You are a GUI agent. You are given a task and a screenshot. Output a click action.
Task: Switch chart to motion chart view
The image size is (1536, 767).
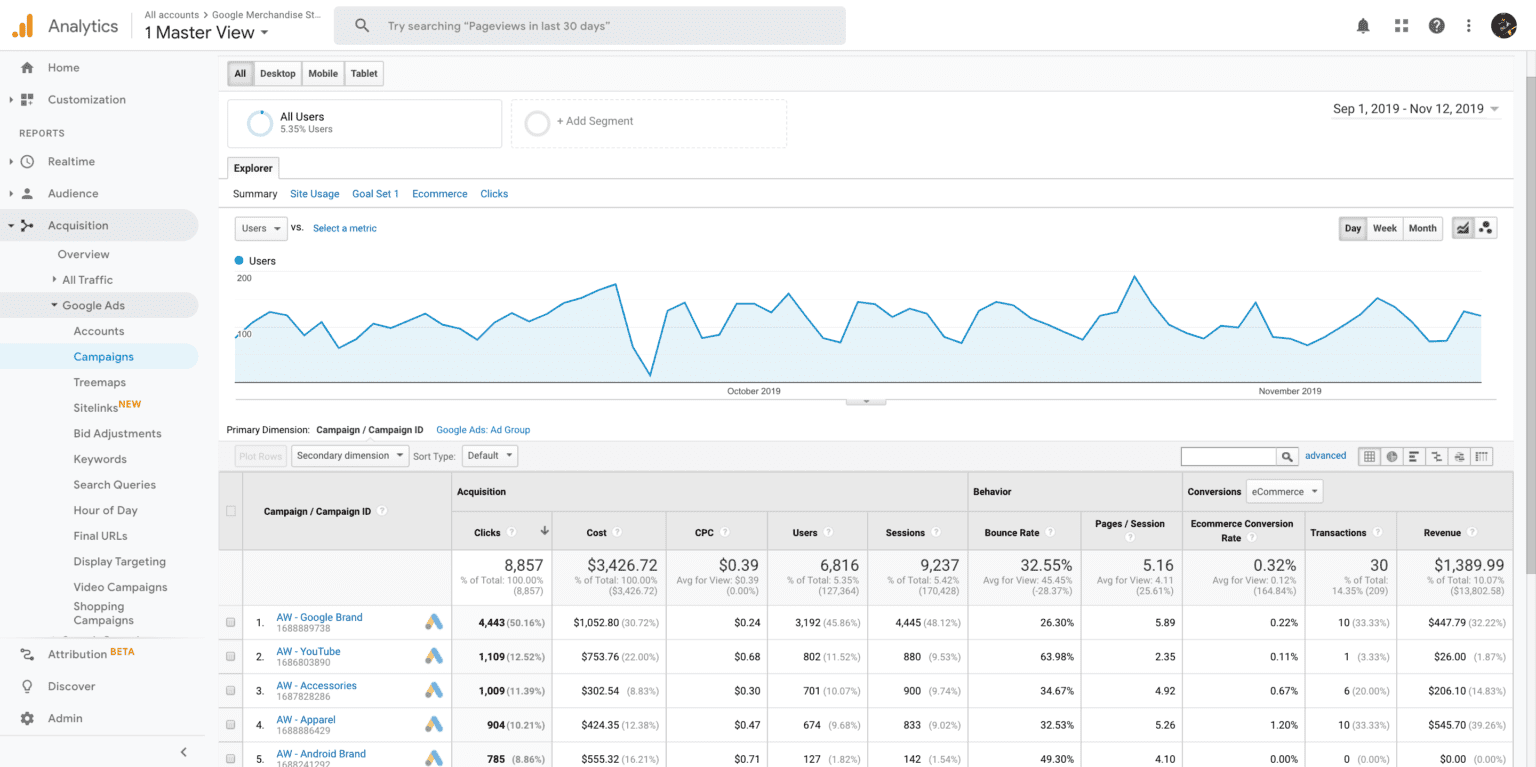(x=1486, y=228)
